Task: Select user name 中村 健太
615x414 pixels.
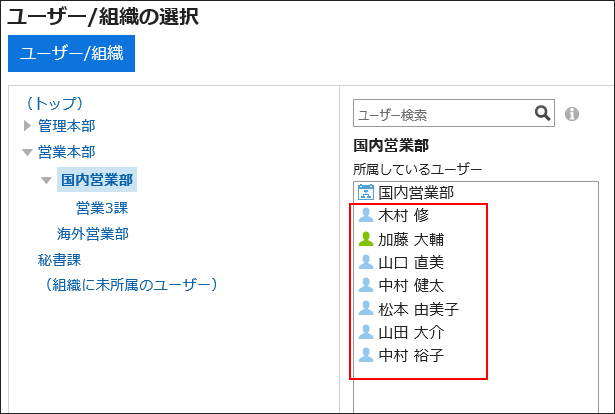Action: [x=411, y=285]
